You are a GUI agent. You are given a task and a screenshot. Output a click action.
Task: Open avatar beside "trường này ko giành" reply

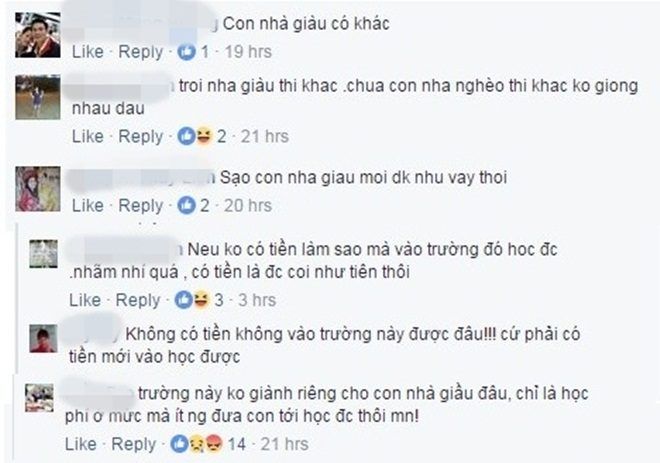point(40,397)
